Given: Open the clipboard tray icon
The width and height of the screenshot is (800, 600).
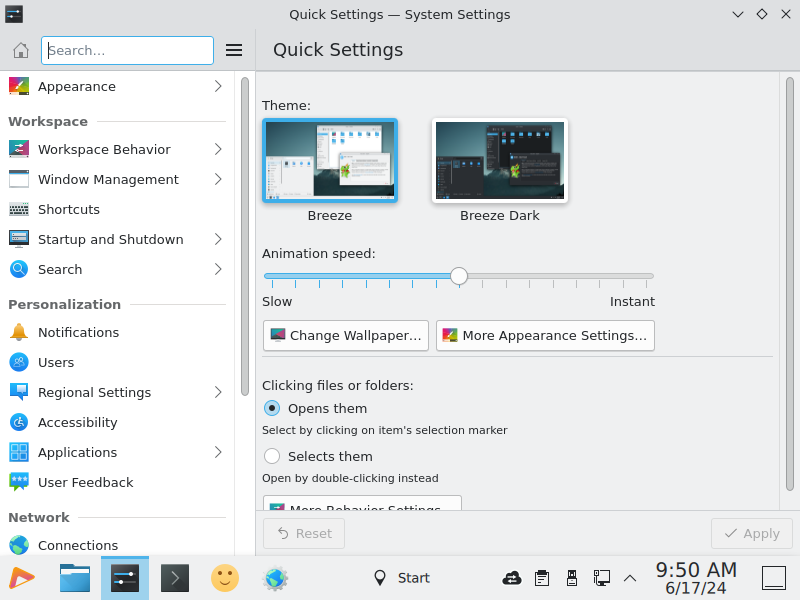Looking at the screenshot, I should click(x=542, y=578).
